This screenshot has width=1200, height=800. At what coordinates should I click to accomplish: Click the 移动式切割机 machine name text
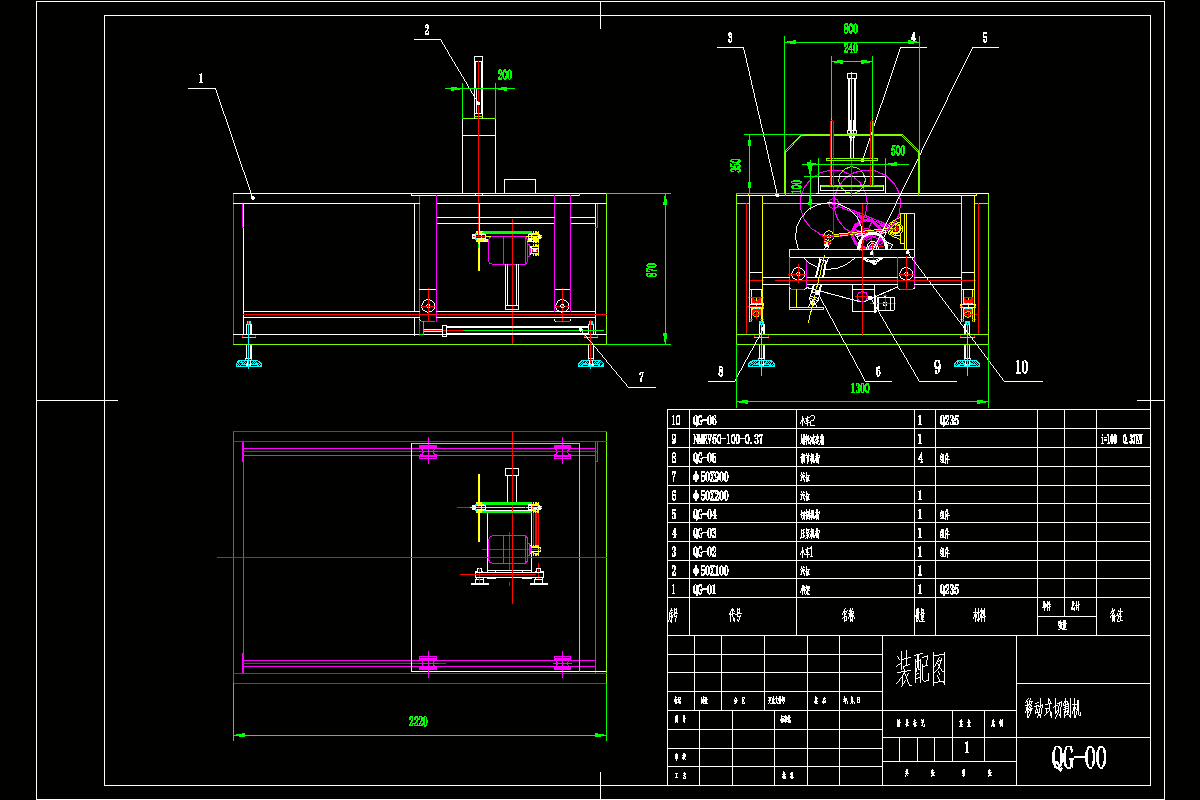[x=1053, y=708]
